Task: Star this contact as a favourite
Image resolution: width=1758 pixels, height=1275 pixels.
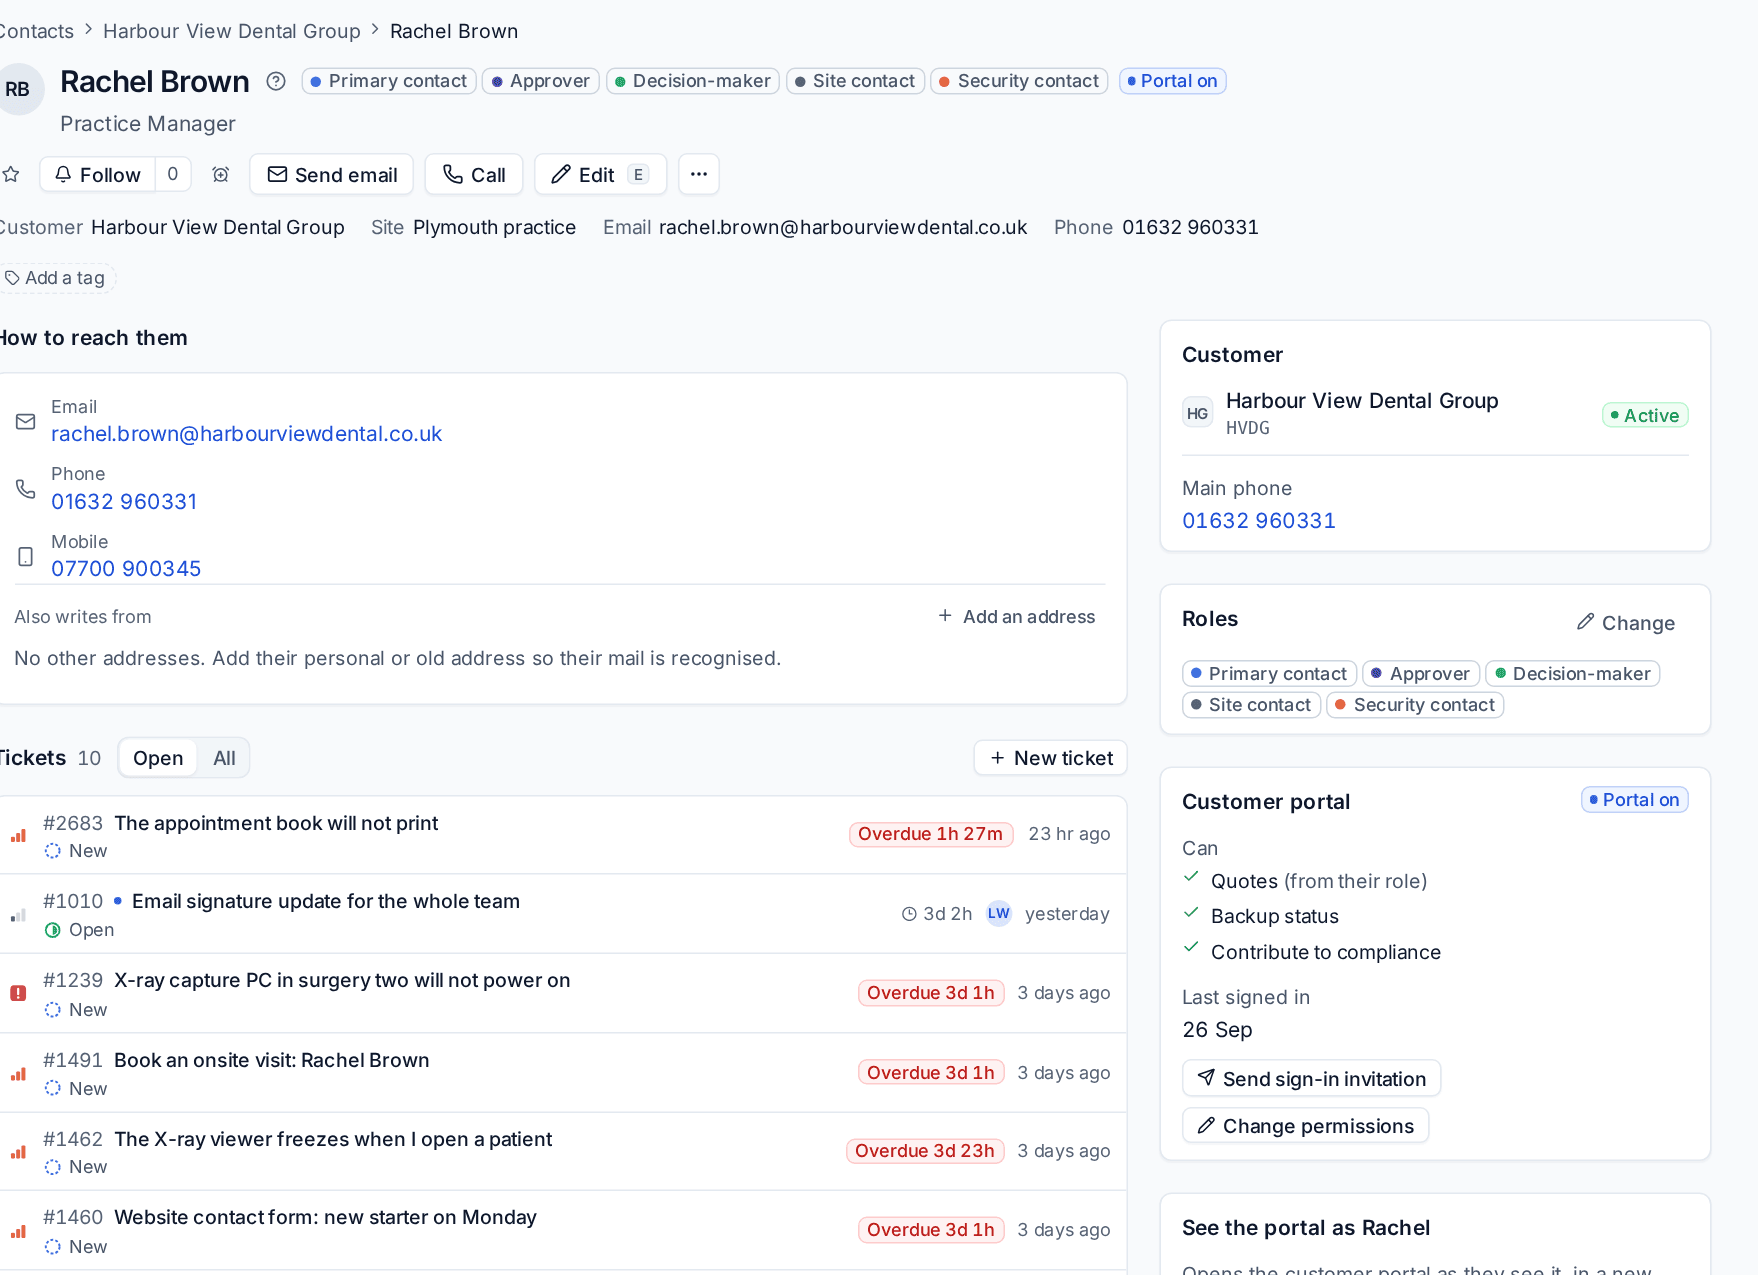Action: (11, 175)
